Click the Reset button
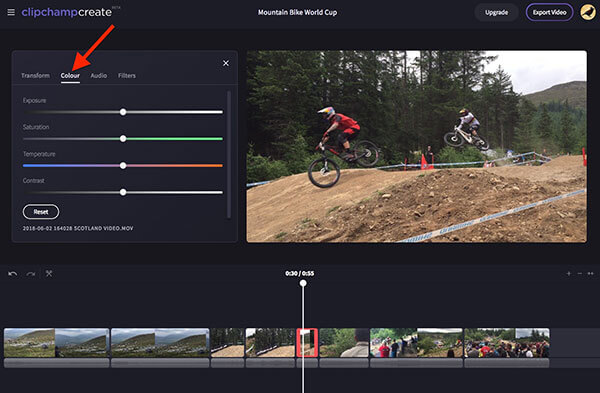 [x=41, y=212]
